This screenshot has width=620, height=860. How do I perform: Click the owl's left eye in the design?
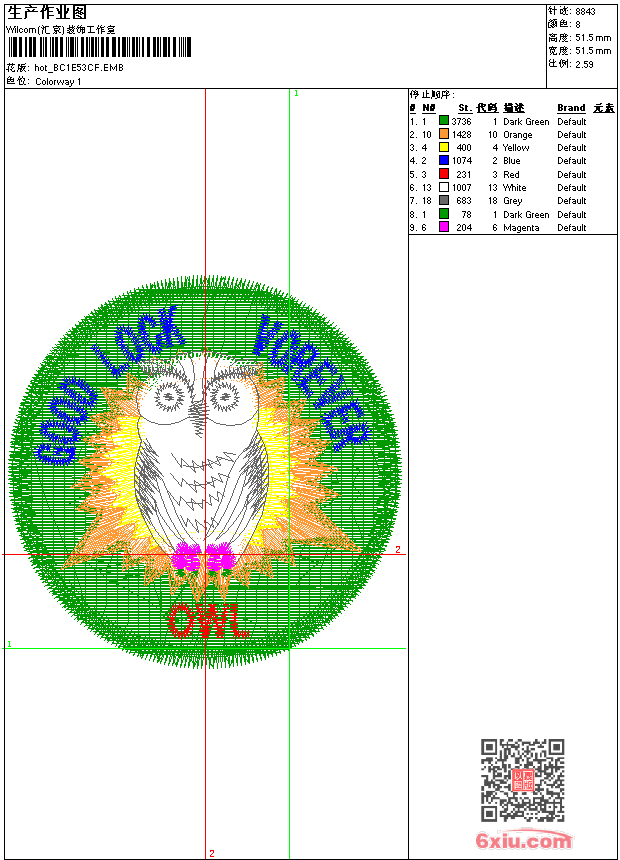point(169,397)
